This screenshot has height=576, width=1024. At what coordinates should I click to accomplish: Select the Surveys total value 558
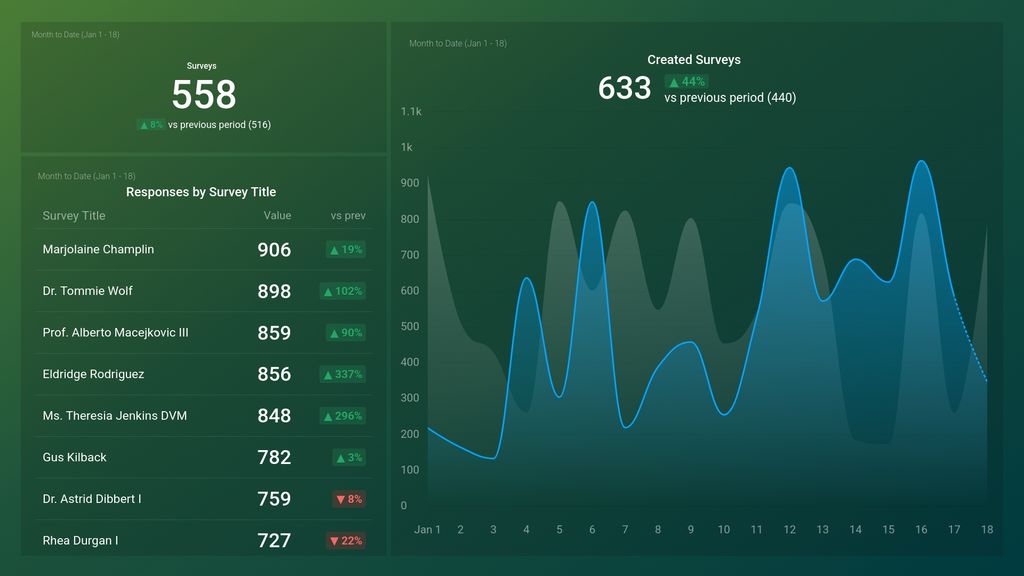point(204,95)
